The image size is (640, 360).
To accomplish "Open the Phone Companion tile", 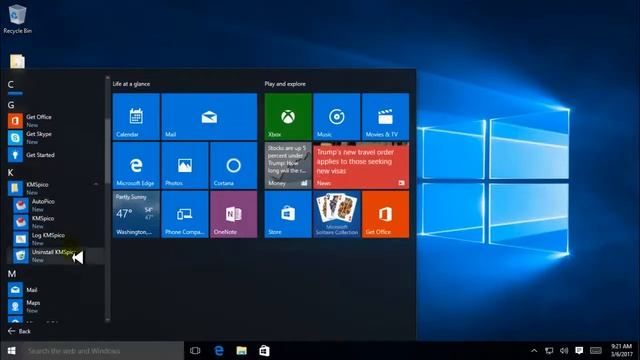I will point(185,214).
